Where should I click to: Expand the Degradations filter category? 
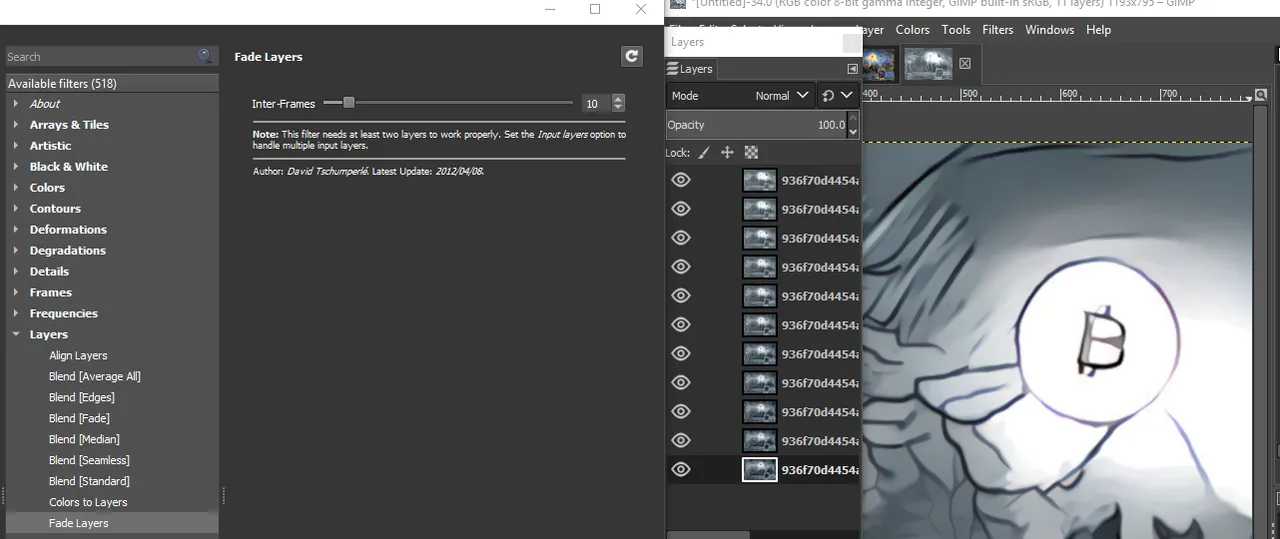click(x=16, y=251)
